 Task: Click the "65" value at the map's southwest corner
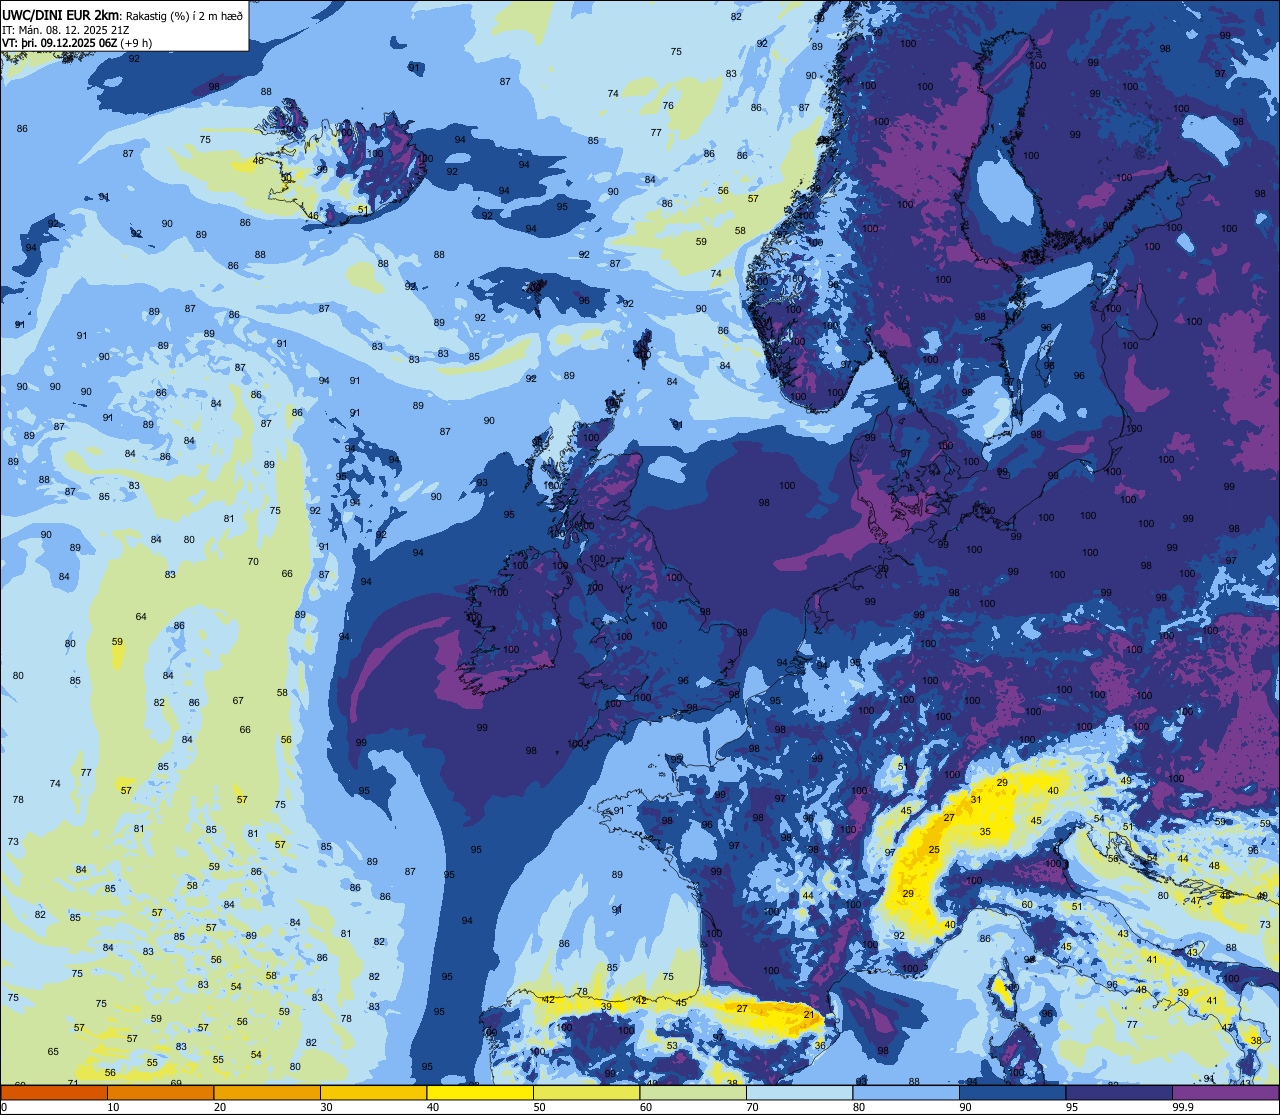pyautogui.click(x=53, y=1051)
